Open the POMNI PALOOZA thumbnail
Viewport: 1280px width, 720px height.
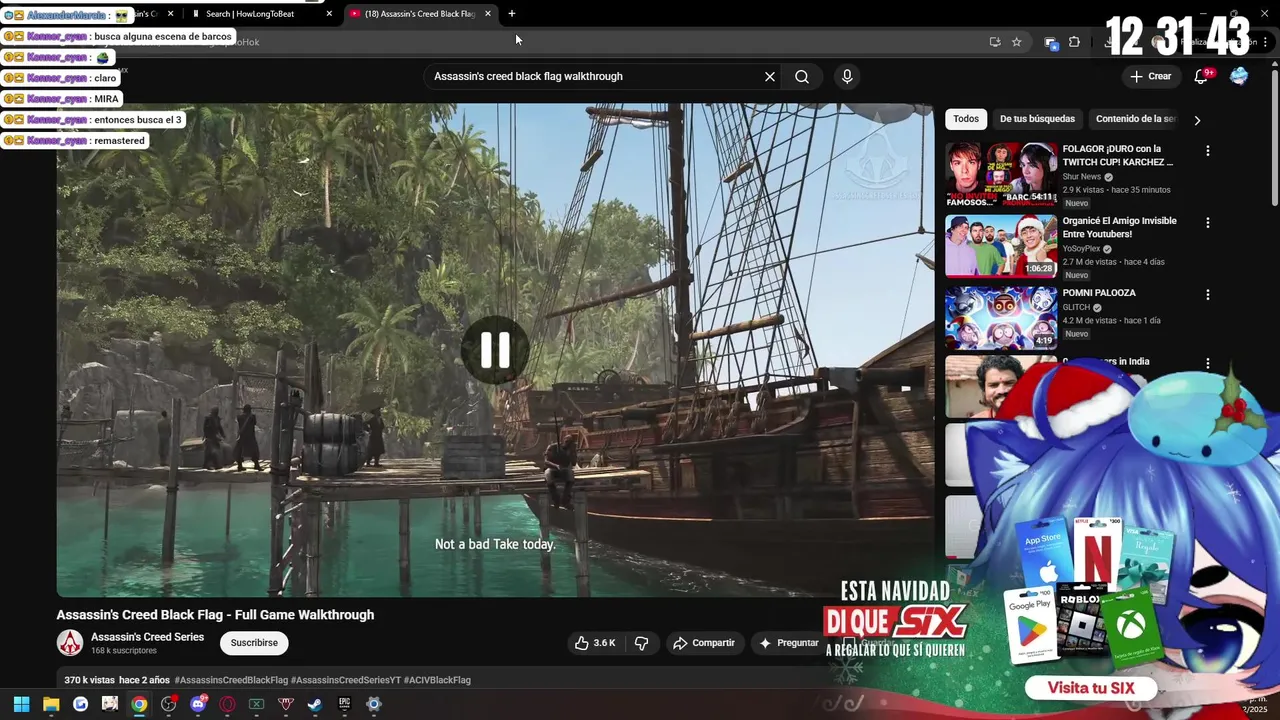coord(1001,318)
